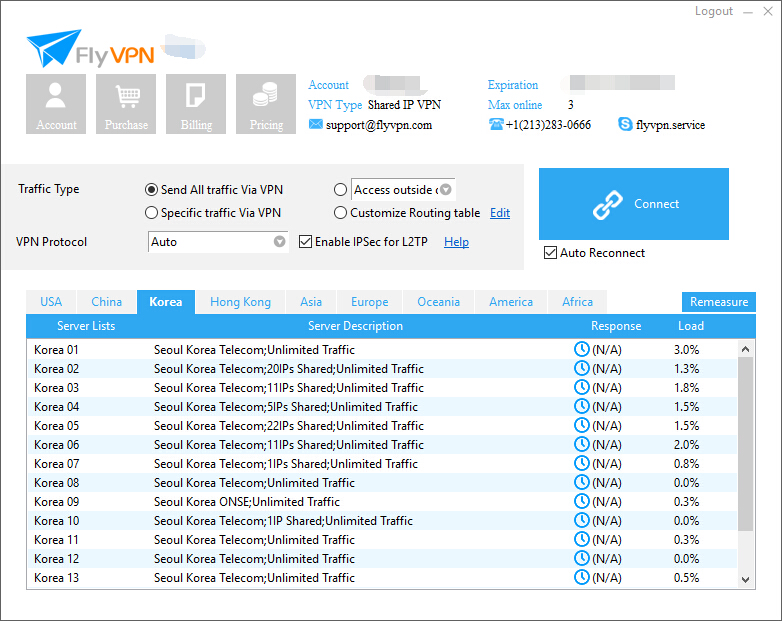This screenshot has height=621, width=782.
Task: Open the VPN Protocol Auto dropdown
Action: click(x=218, y=242)
